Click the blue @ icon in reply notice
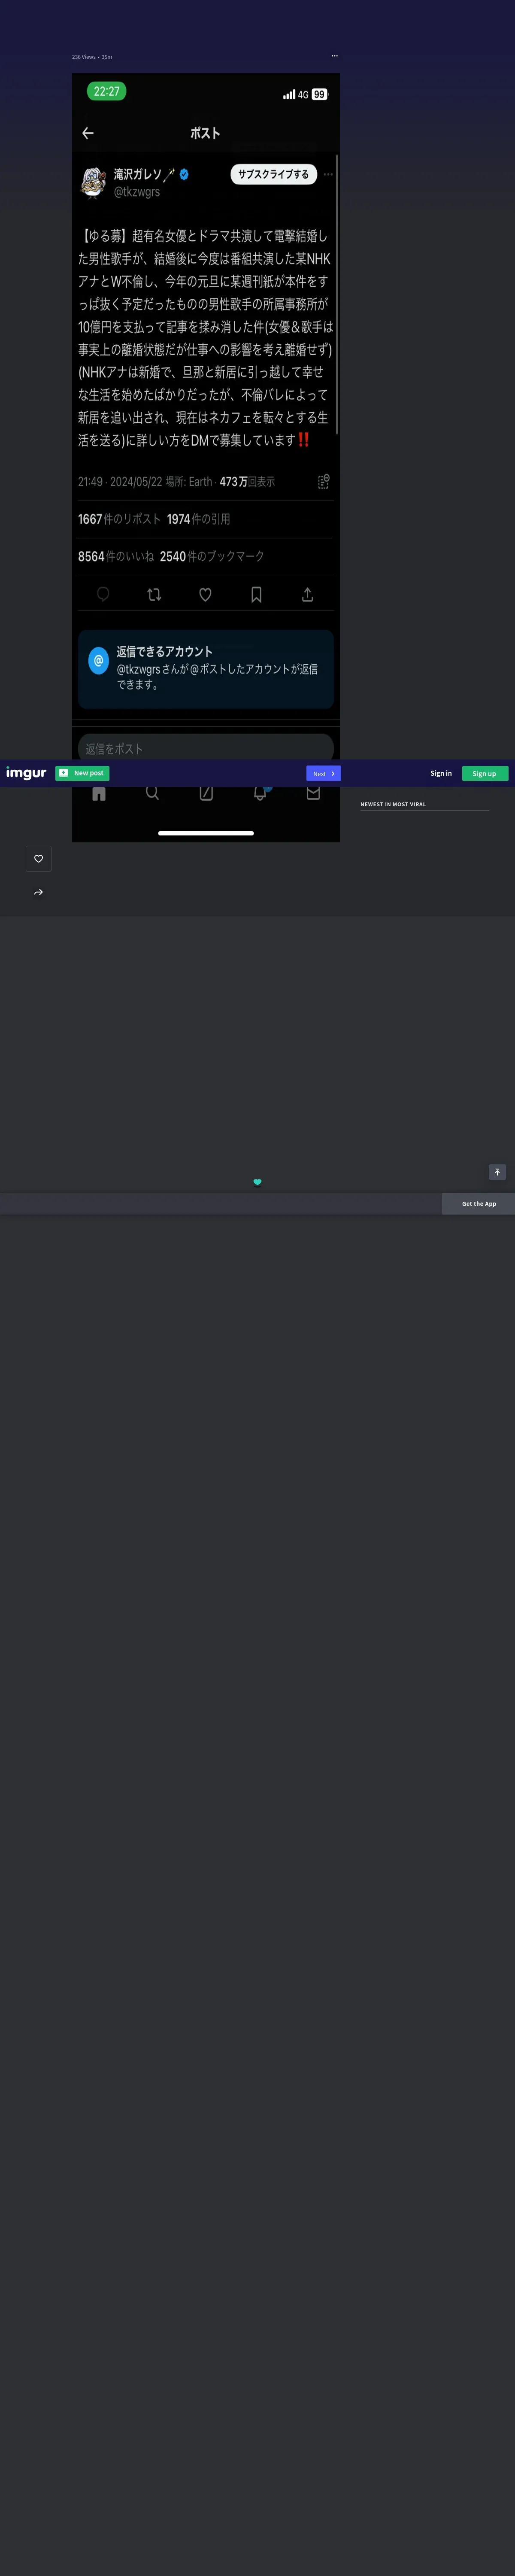Image resolution: width=515 pixels, height=2576 pixels. (98, 660)
